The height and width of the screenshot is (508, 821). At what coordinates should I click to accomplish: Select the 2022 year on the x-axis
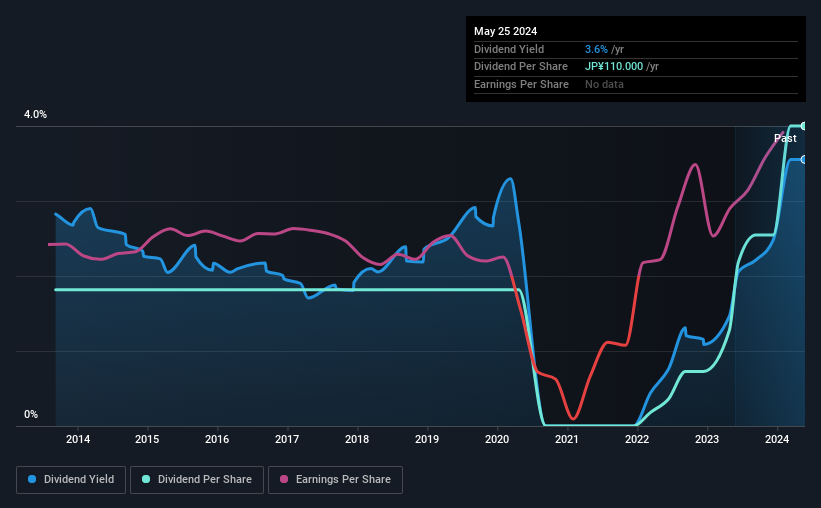tap(637, 439)
